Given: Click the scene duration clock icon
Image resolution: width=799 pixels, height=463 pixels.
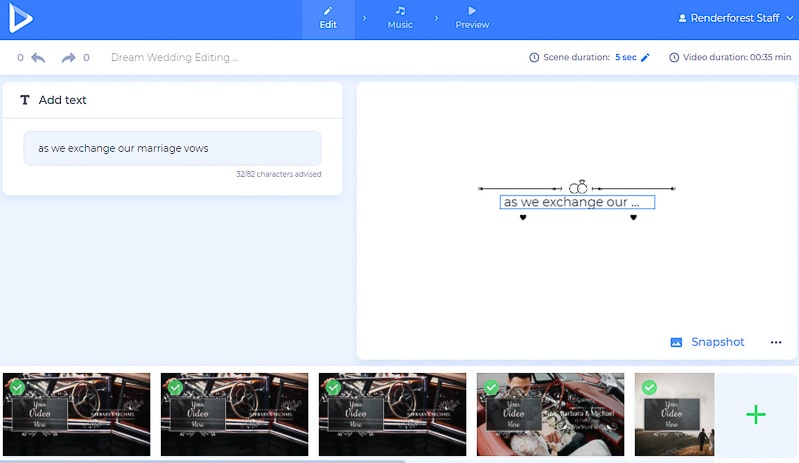Looking at the screenshot, I should pos(534,58).
